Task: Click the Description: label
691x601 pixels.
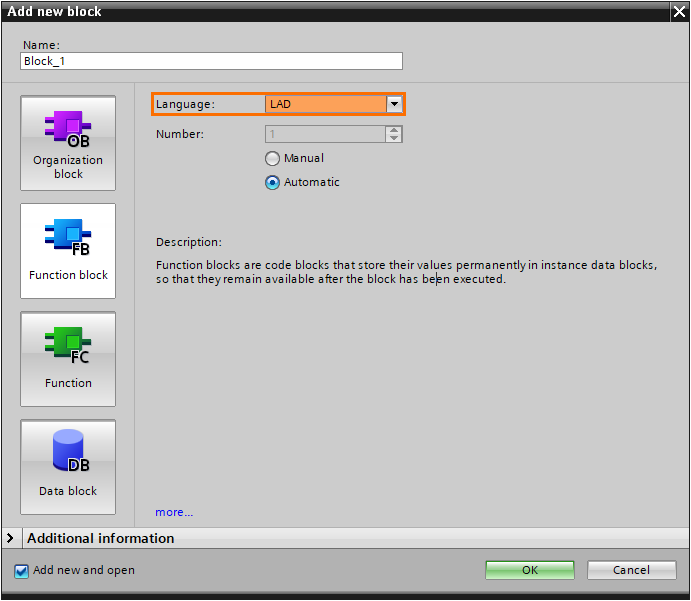Action: 189,242
